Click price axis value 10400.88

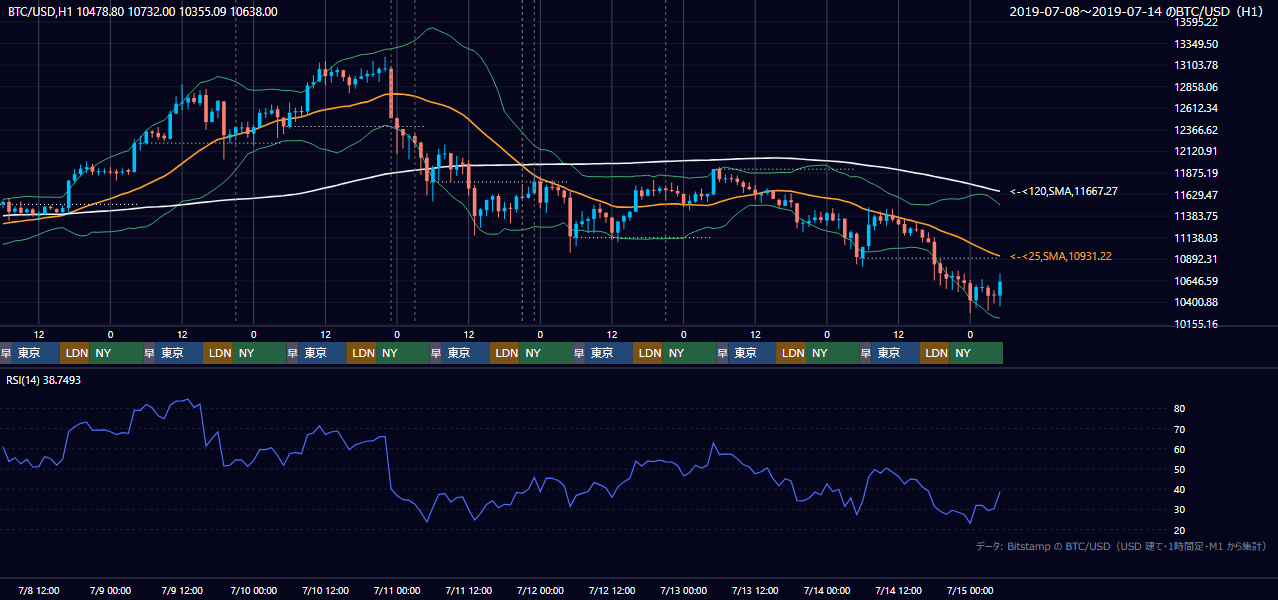(1196, 302)
